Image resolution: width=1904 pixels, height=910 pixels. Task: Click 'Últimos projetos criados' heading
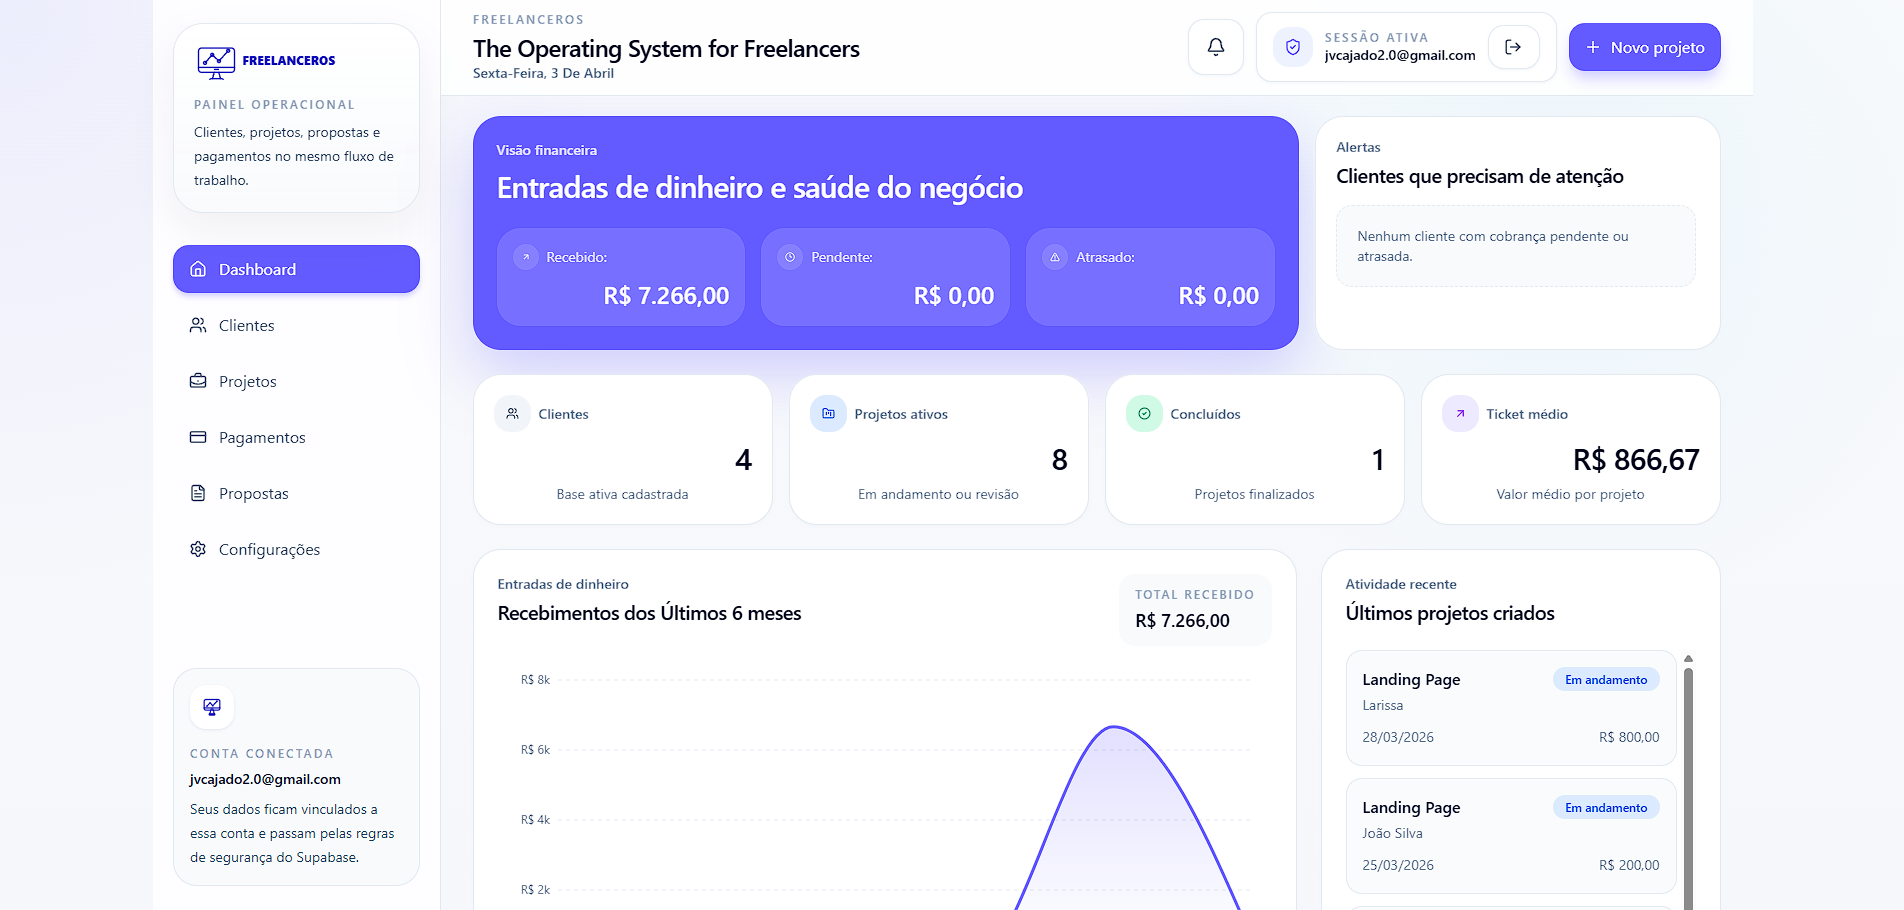1450,613
